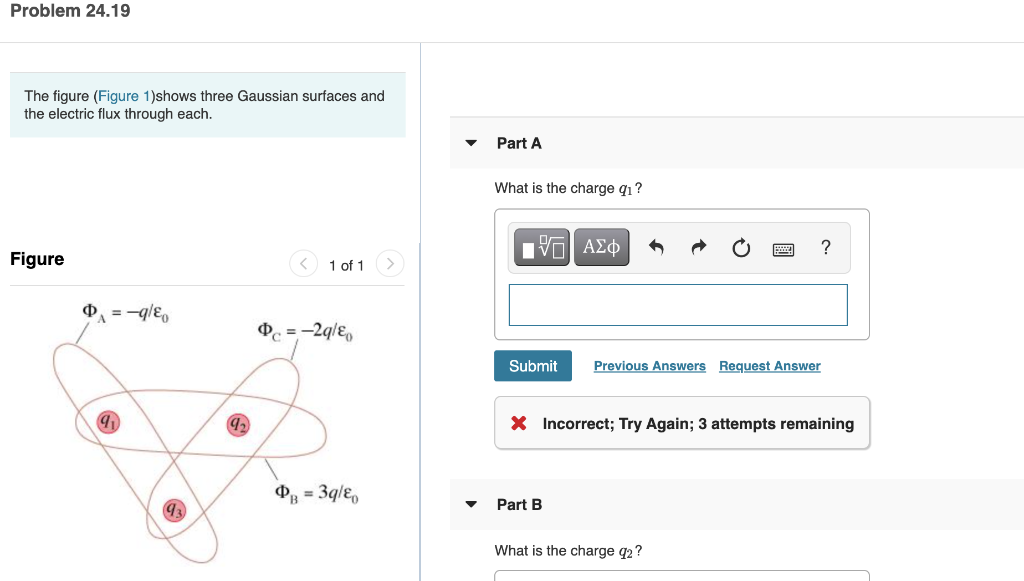This screenshot has width=1024, height=581.
Task: Select the math templates icon
Action: [x=541, y=247]
